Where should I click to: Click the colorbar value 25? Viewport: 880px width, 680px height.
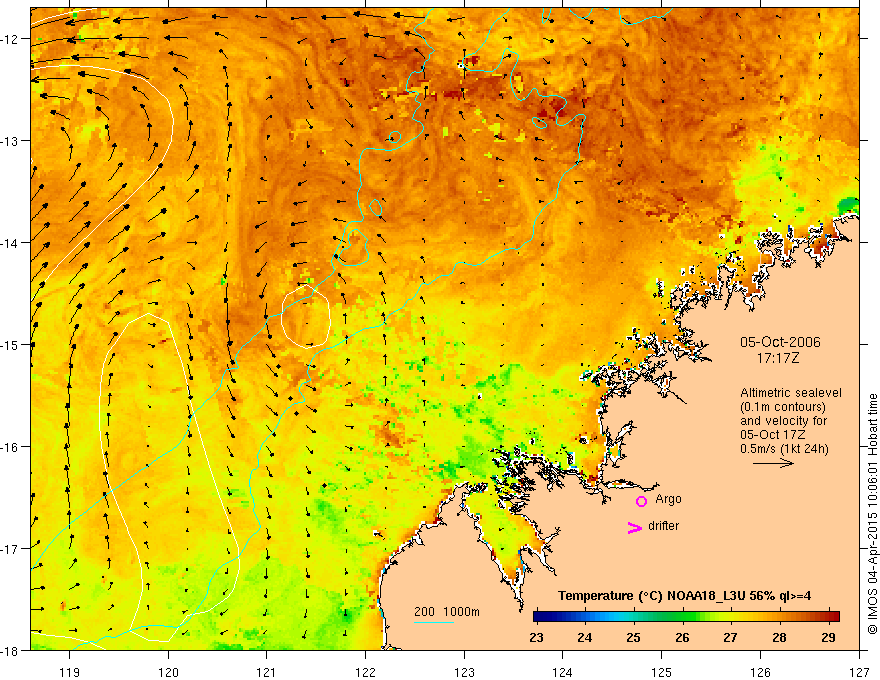[634, 637]
